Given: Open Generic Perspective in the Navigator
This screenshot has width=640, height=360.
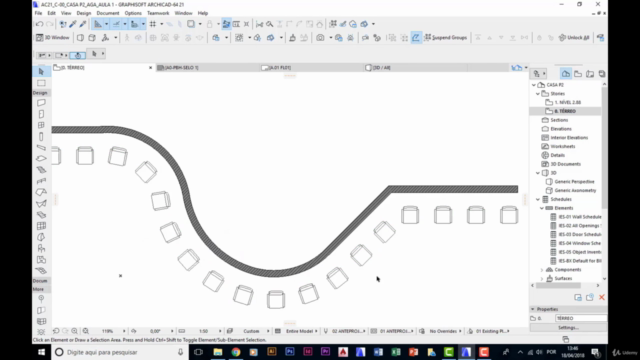Looking at the screenshot, I should click(574, 182).
